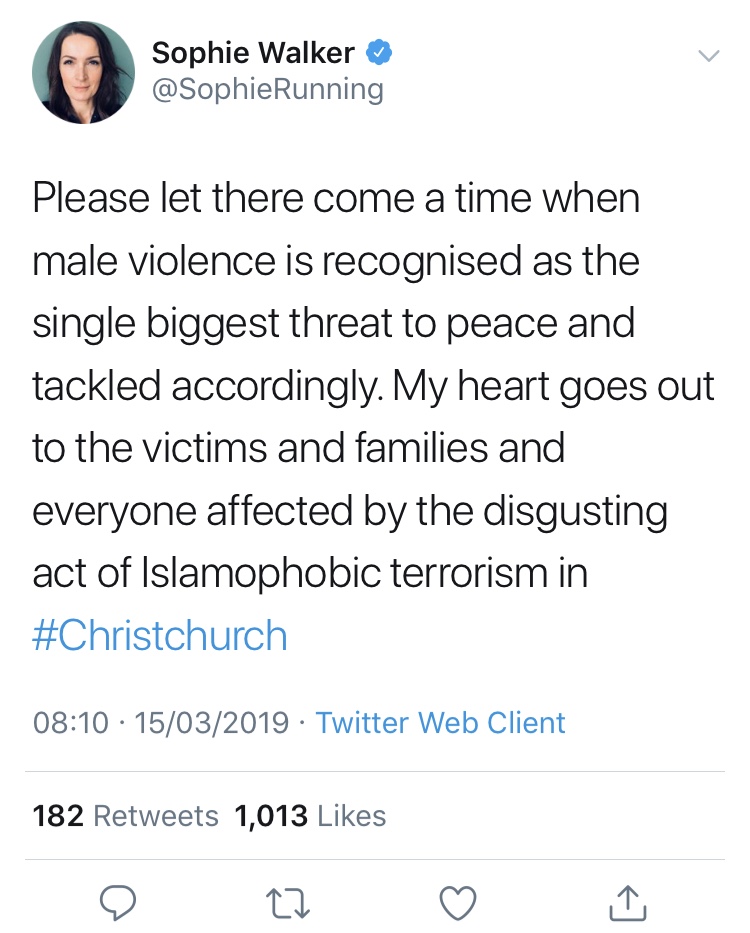
Task: Open the #Christchurch hashtag
Action: [x=160, y=636]
